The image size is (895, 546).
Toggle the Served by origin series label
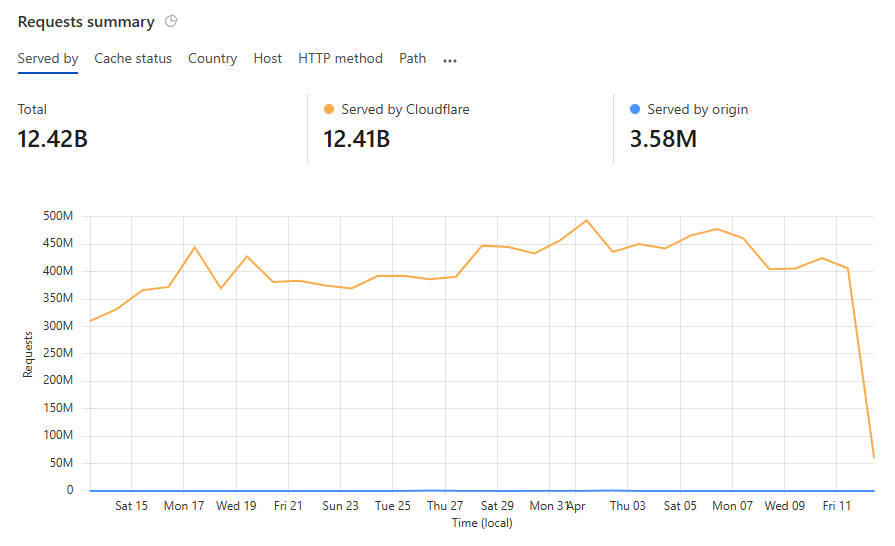click(698, 109)
